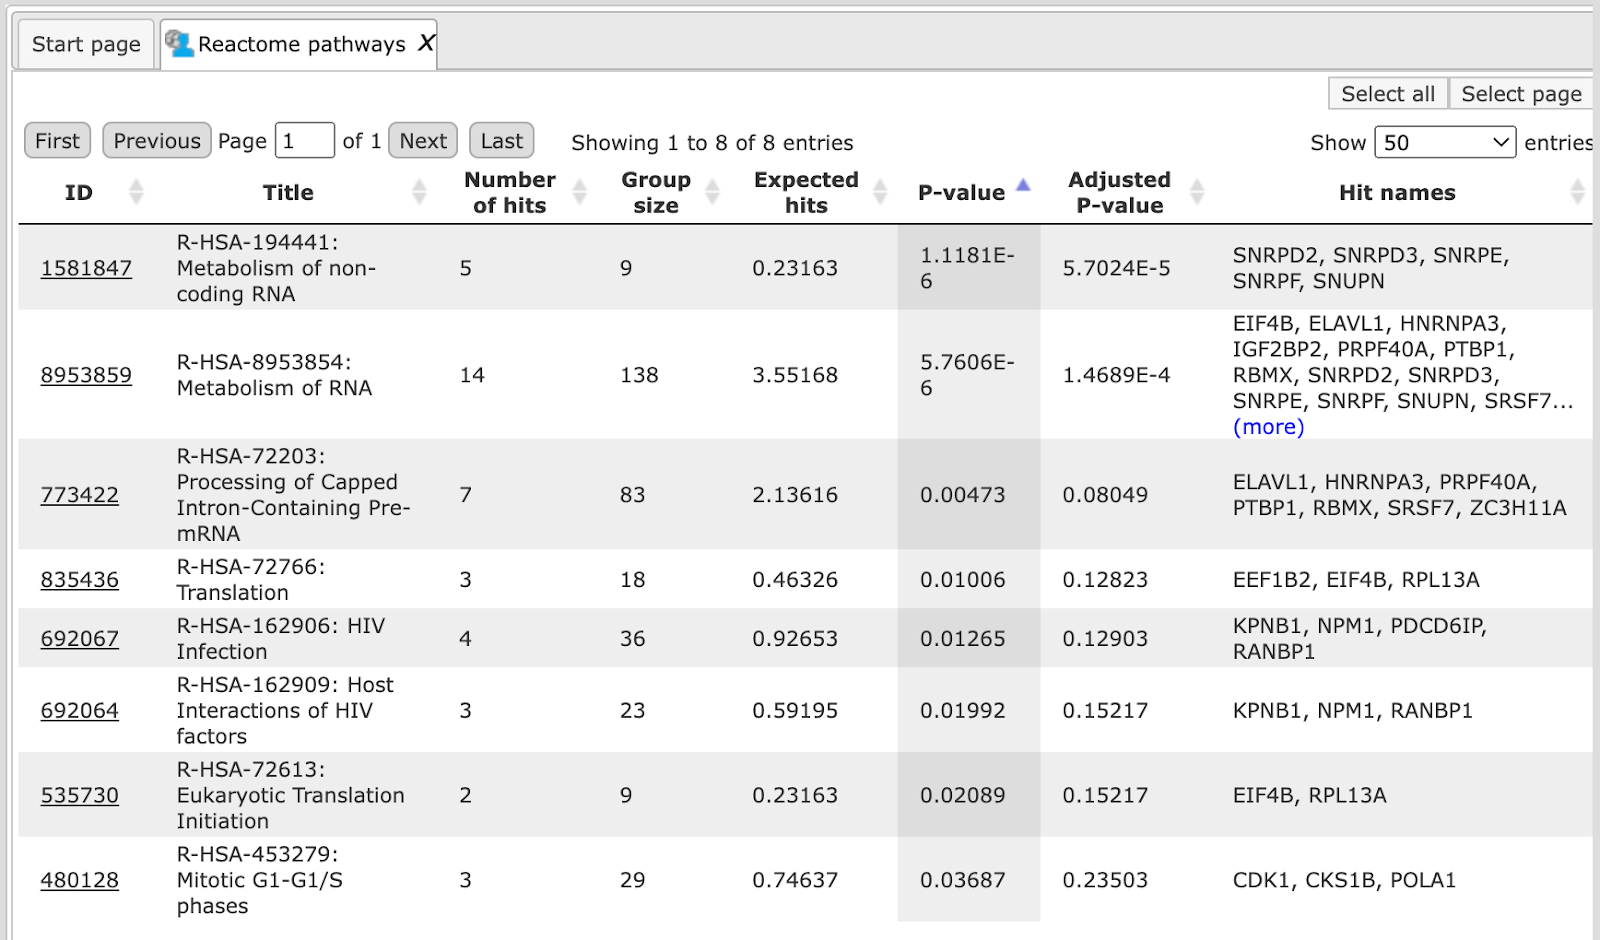
Task: Open pathway ID 1581847 link
Action: click(x=86, y=268)
